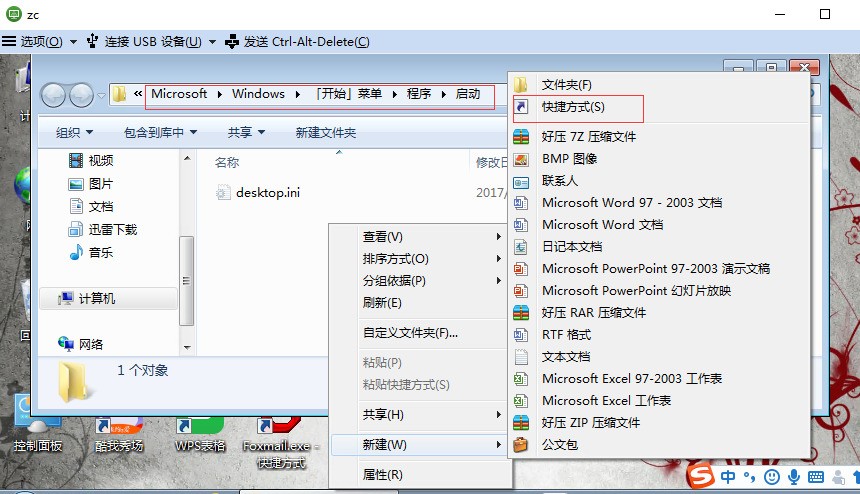
Task: Click the 视频 library icon in sidebar
Action: tap(76, 160)
